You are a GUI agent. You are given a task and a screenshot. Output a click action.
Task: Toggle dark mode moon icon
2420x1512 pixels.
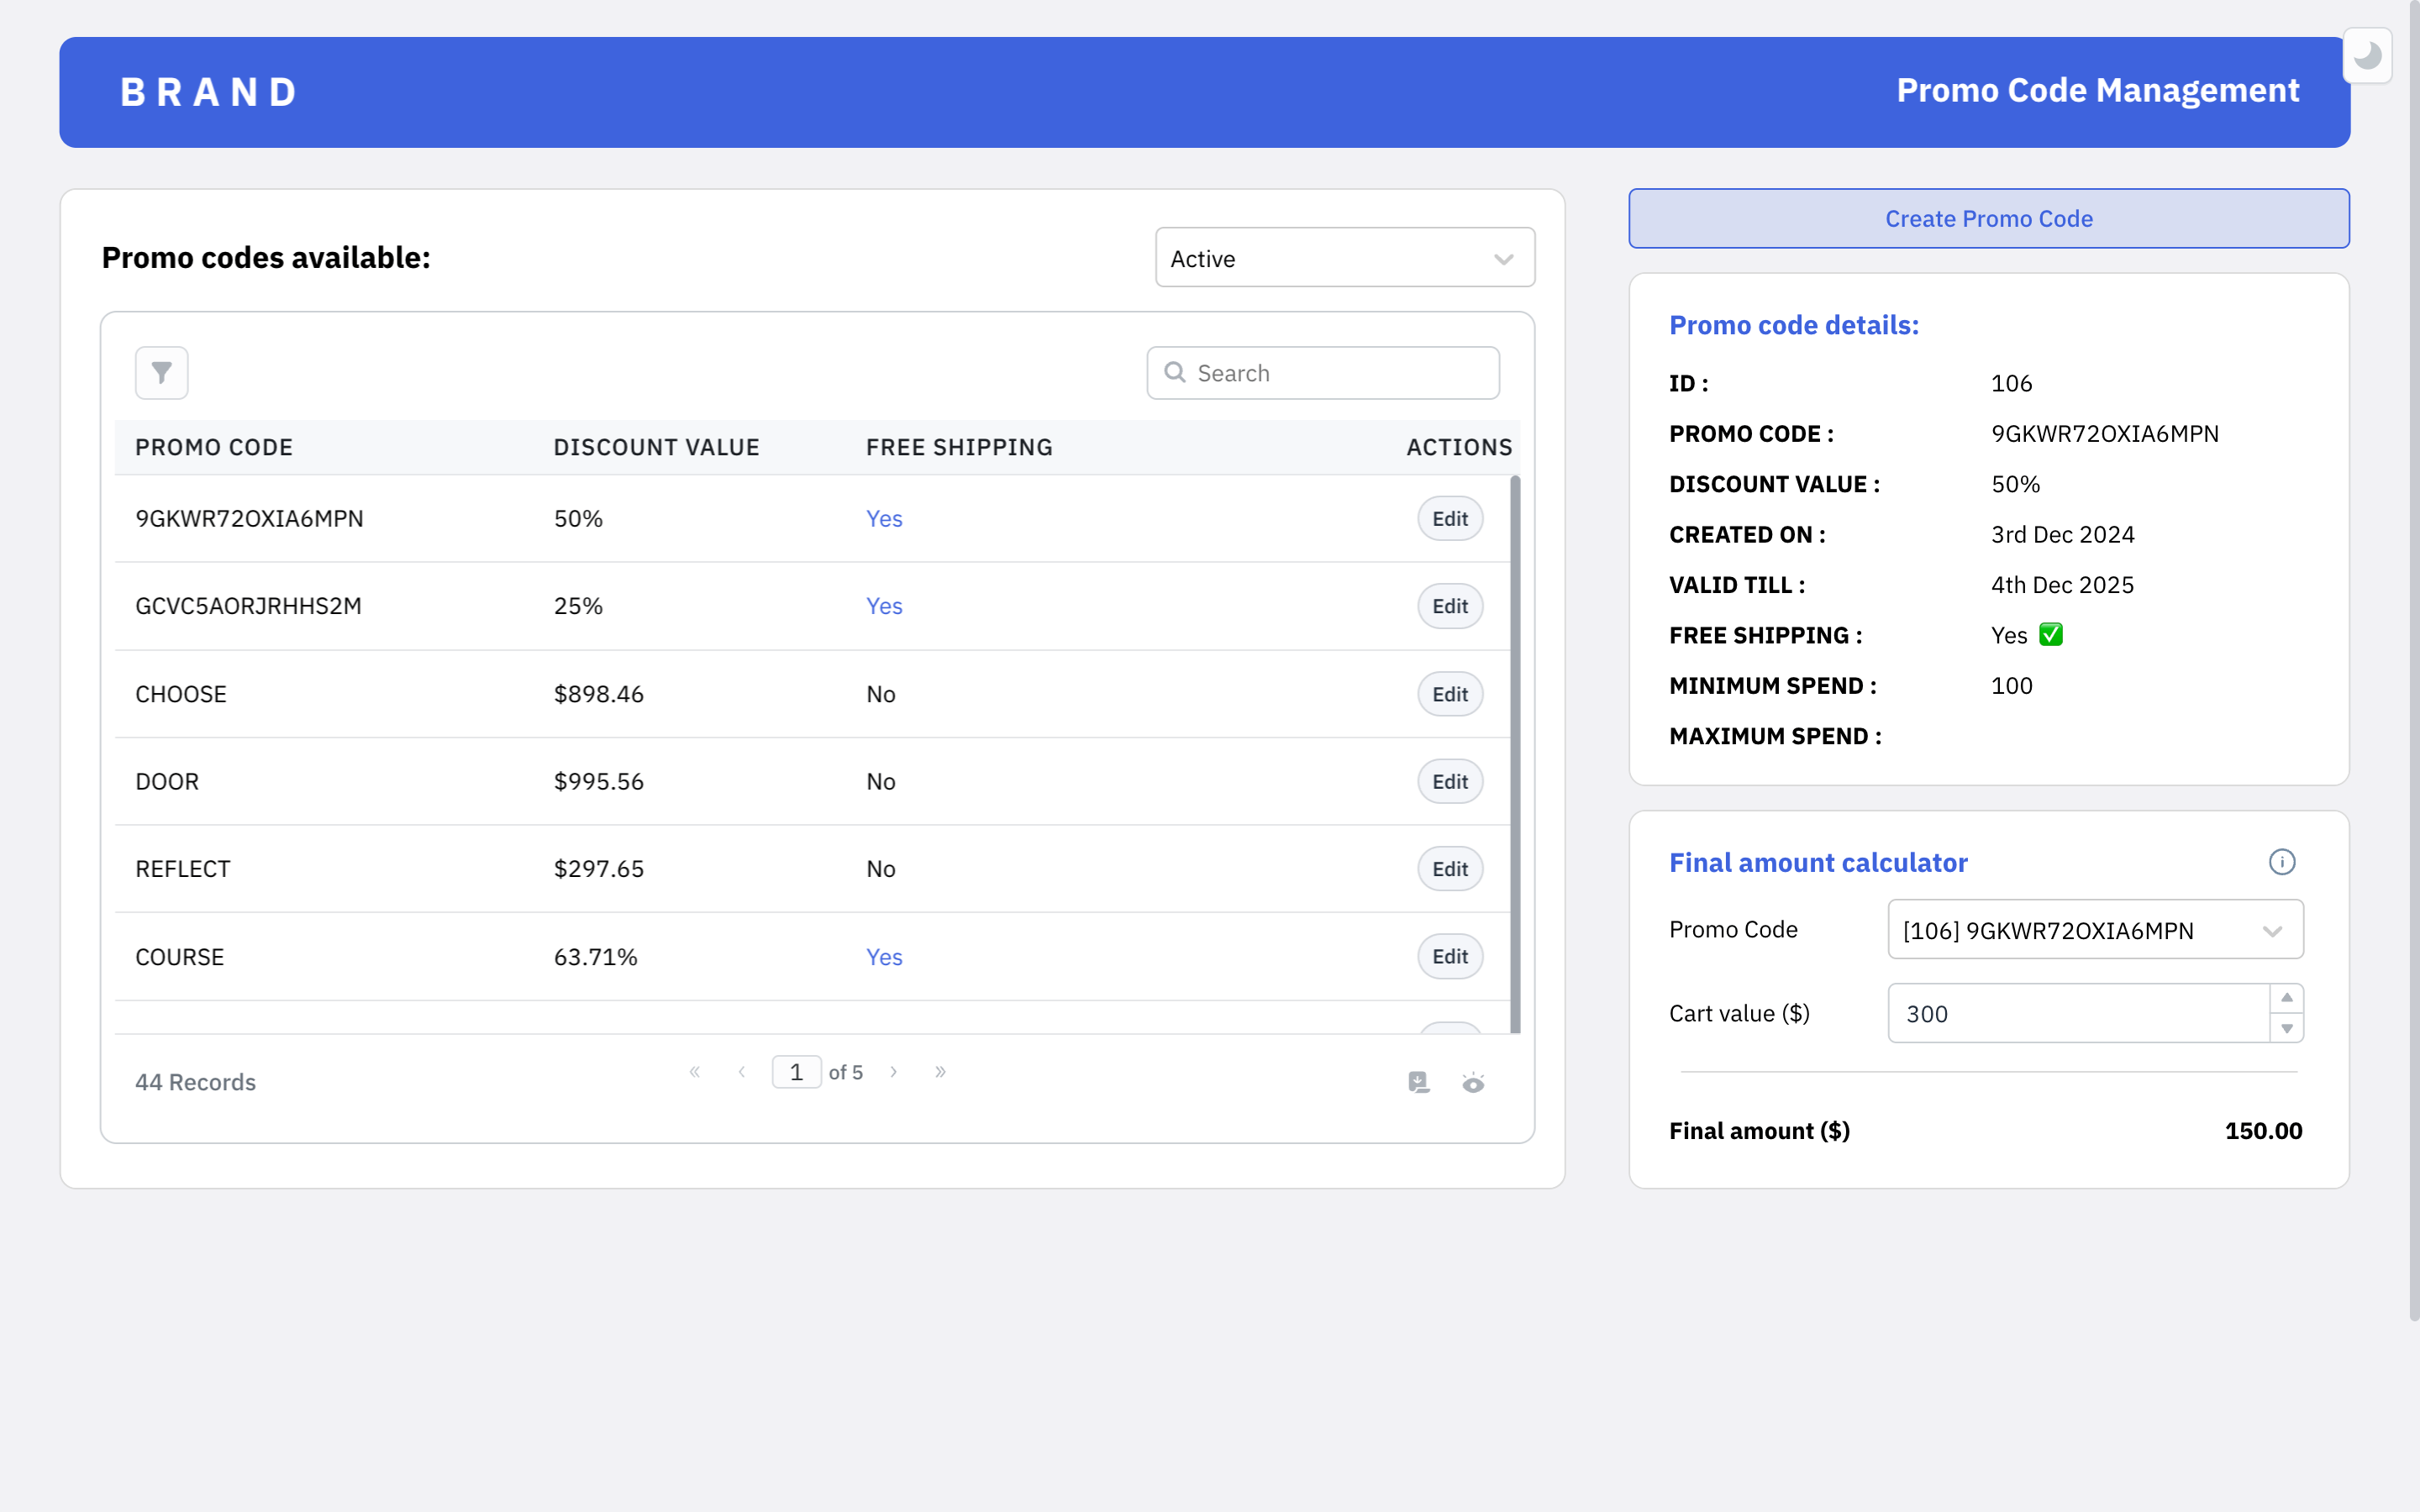pos(2366,56)
